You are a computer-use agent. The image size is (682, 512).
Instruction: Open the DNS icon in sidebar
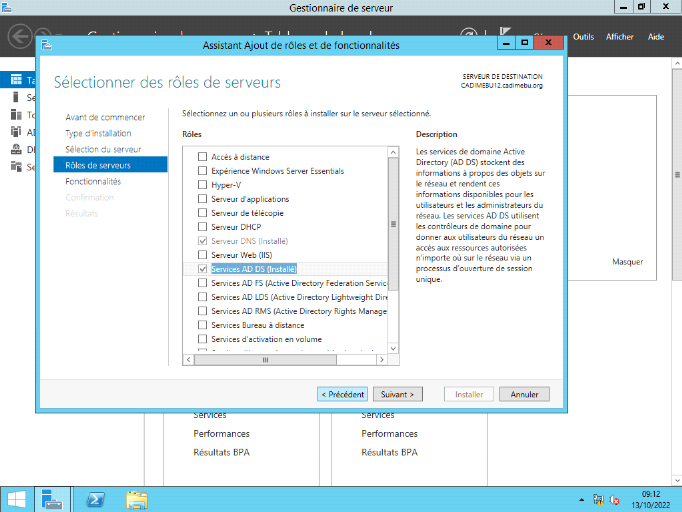16,149
